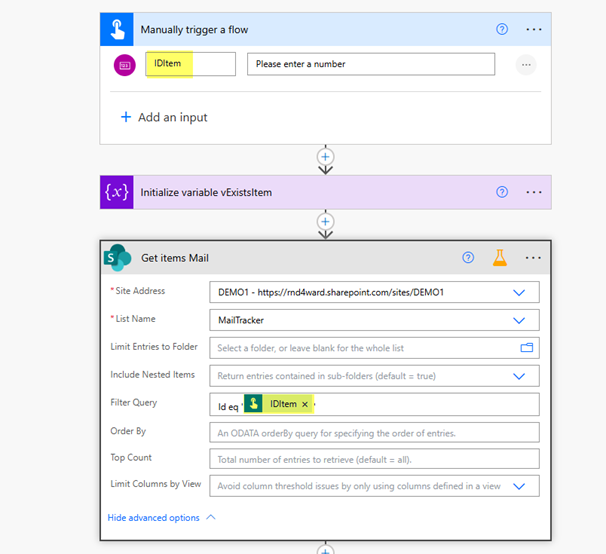Open the Include Nested Items dropdown
606x554 pixels.
coord(518,376)
